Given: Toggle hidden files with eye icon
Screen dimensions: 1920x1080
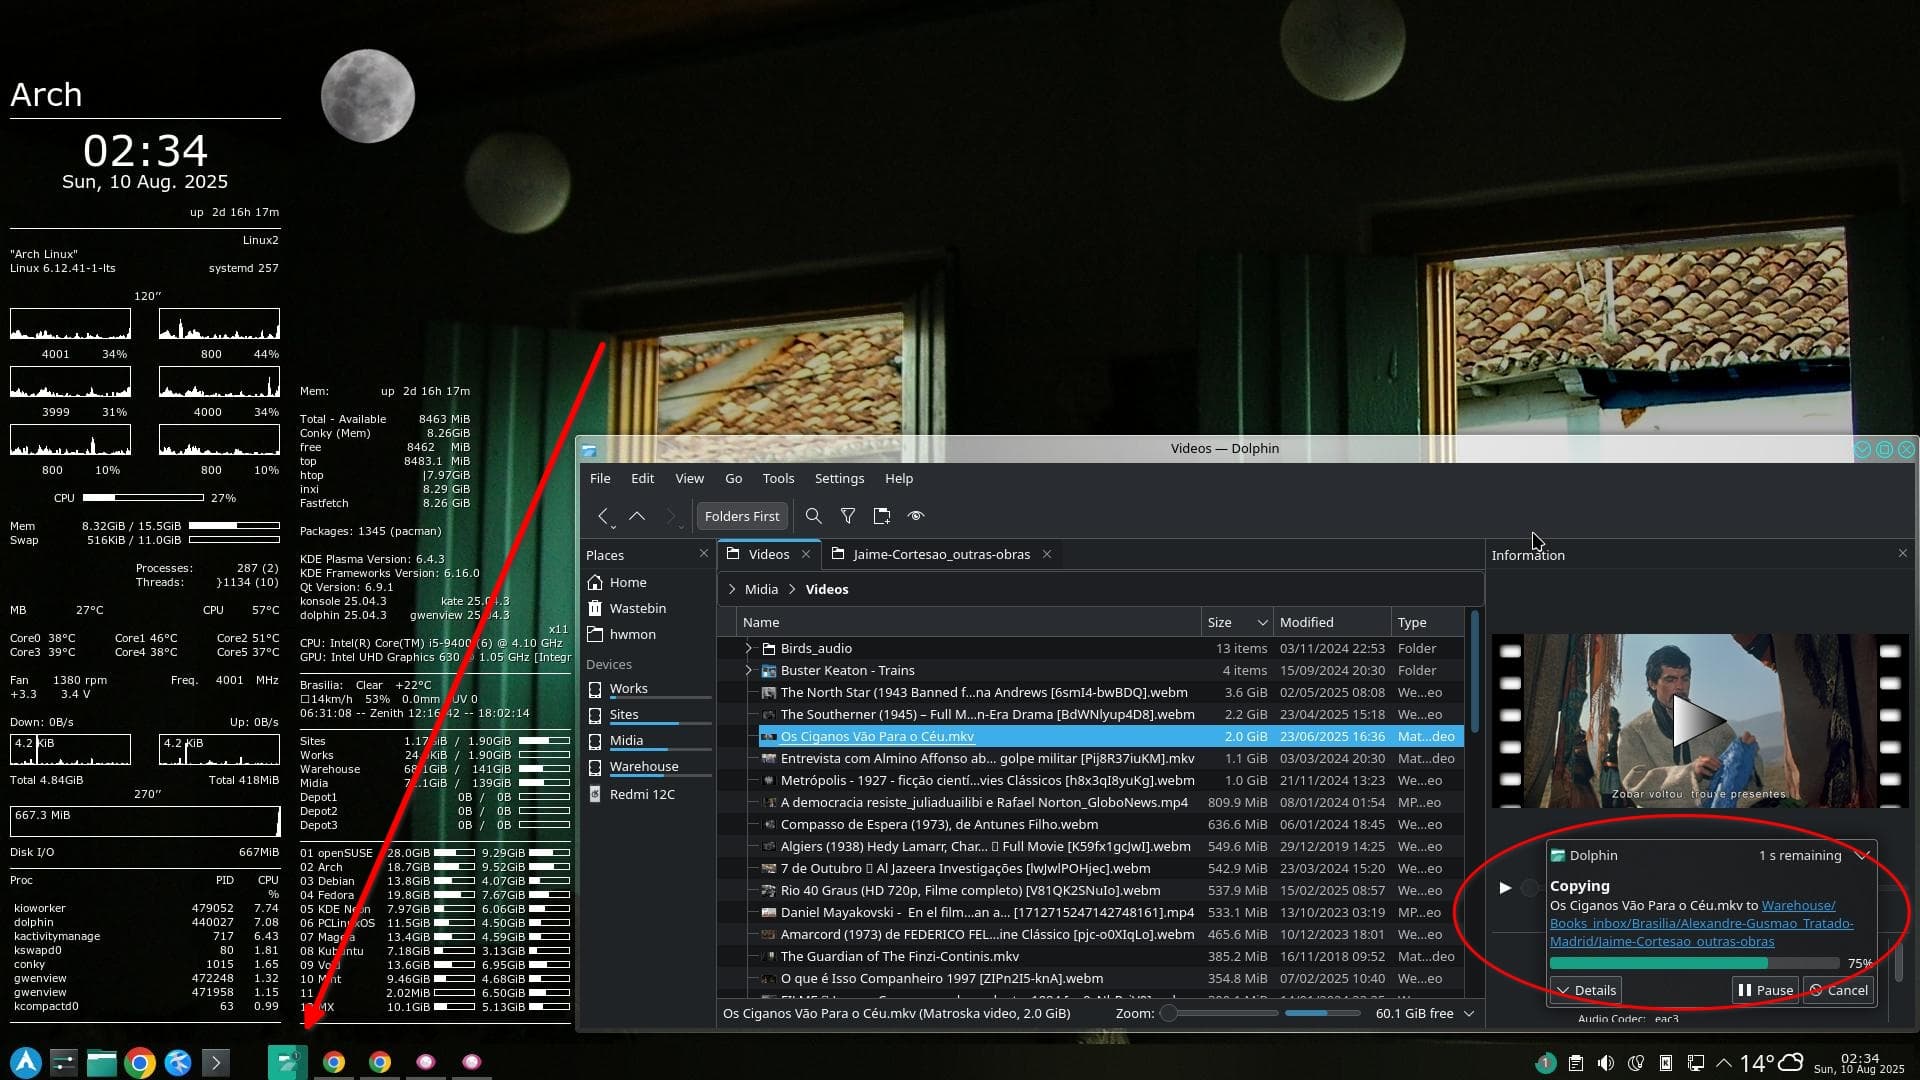Looking at the screenshot, I should point(915,516).
